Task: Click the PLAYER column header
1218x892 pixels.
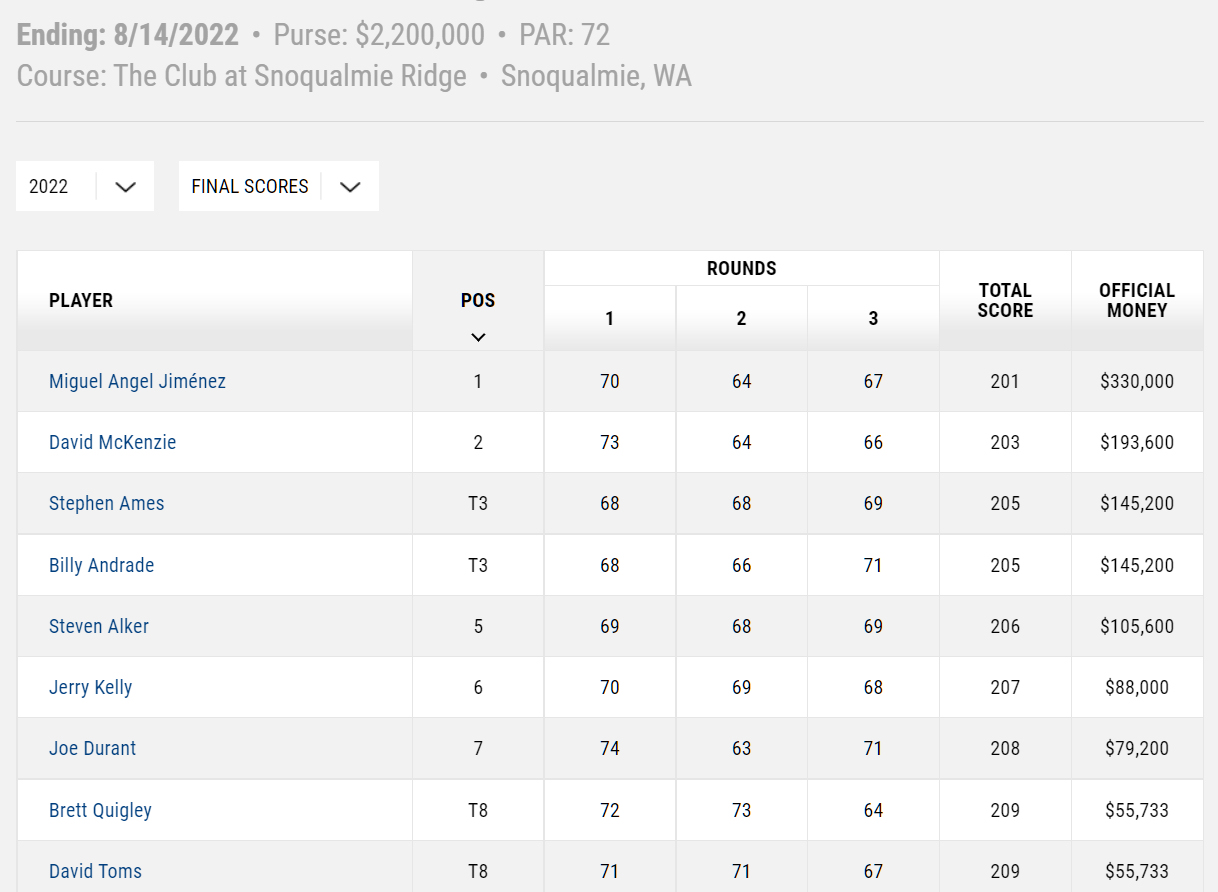Action: click(81, 300)
